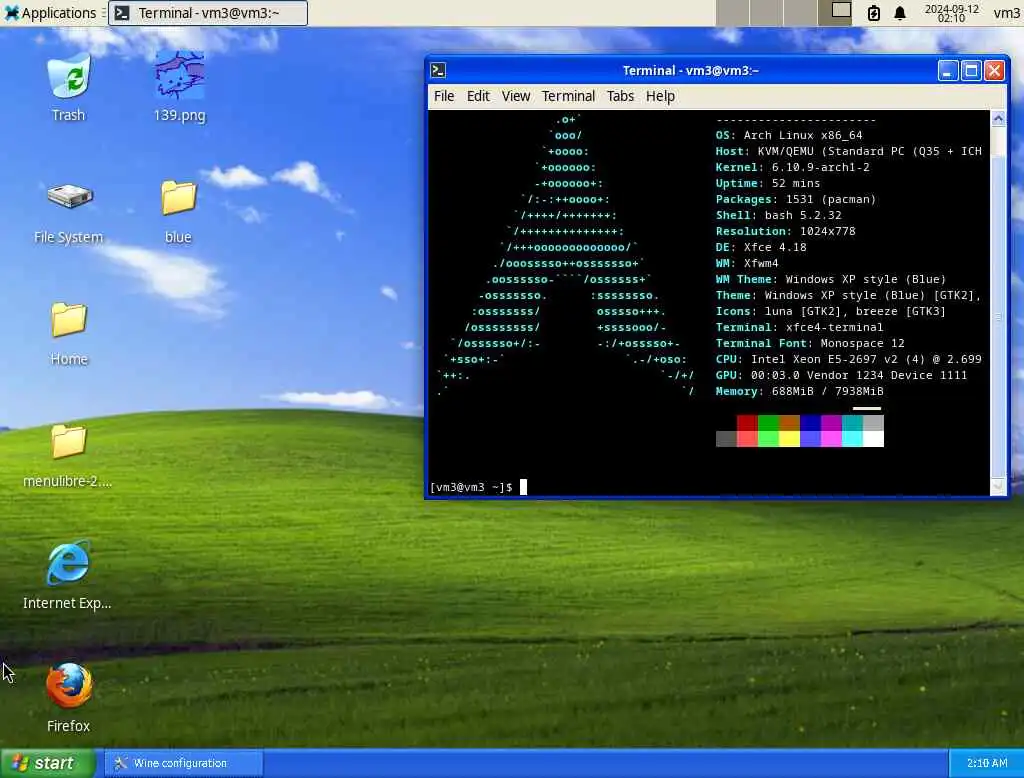The width and height of the screenshot is (1024, 778).
Task: Click the start button
Action: pos(48,763)
